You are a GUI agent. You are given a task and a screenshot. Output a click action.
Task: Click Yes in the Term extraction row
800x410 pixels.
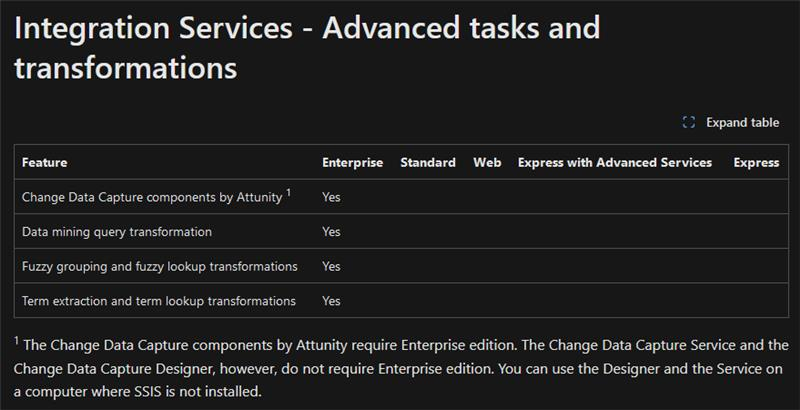click(x=331, y=301)
